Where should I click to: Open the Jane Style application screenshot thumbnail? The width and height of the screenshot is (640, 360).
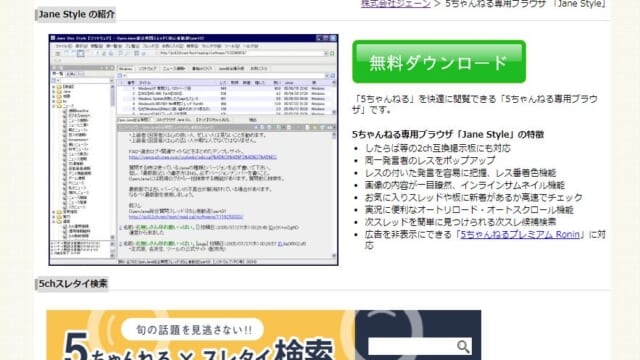[x=193, y=150]
